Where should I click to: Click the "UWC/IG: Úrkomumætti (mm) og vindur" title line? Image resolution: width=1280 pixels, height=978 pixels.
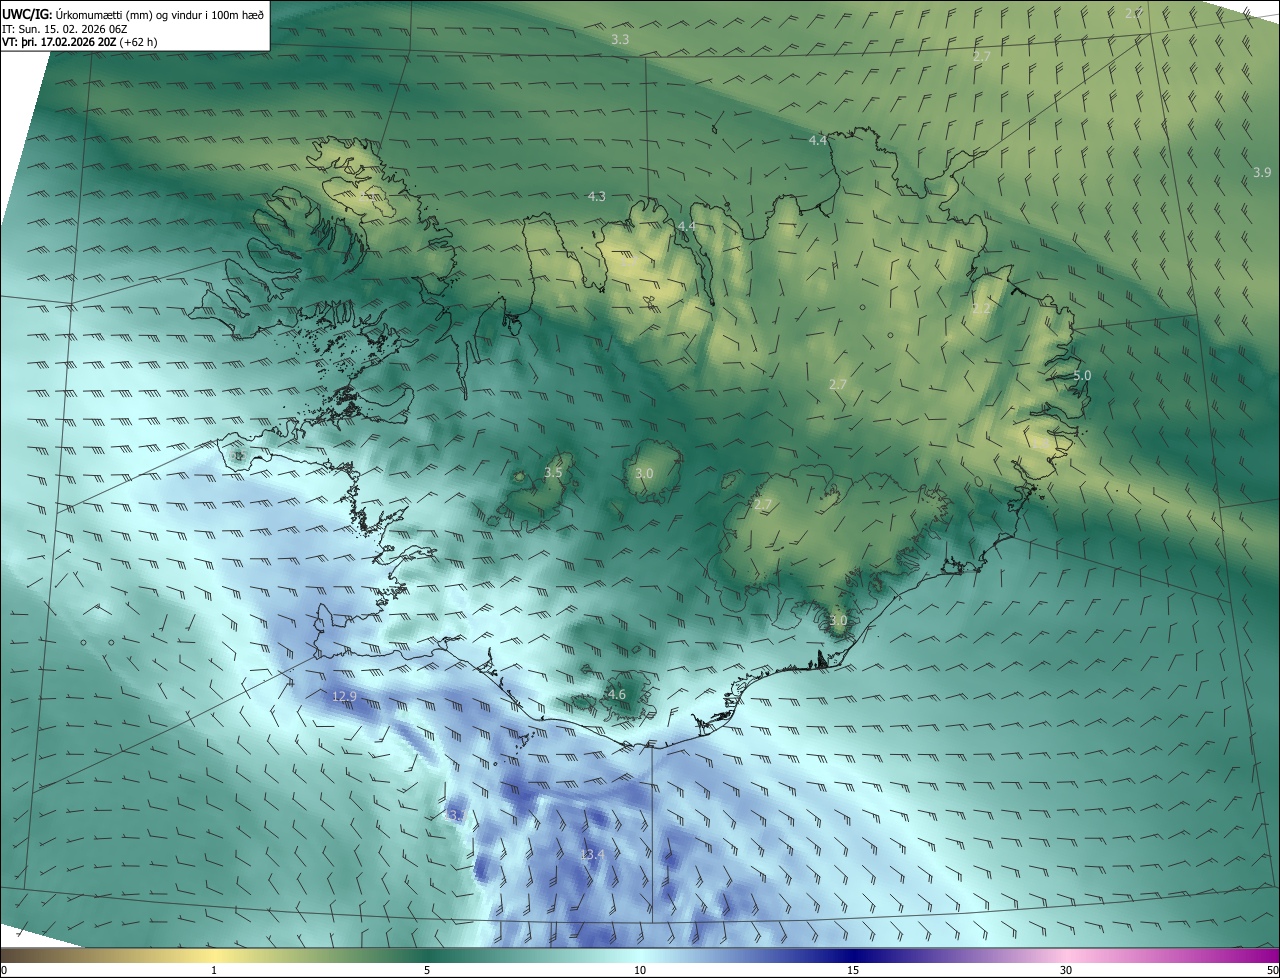[x=133, y=14]
